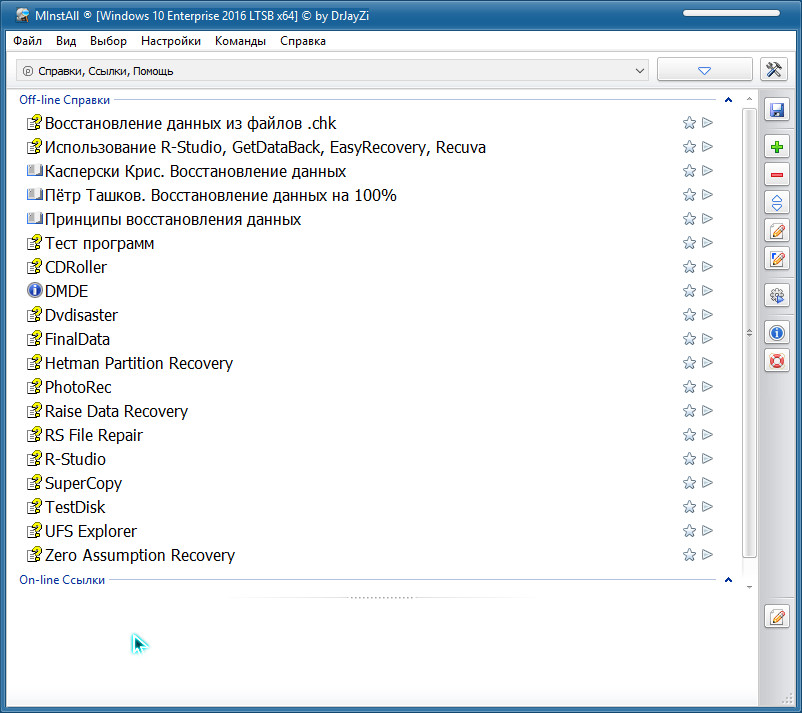Screen dimensions: 802x713
Task: Open the Справки, Ссылки, Помощь dropdown
Action: click(x=333, y=71)
